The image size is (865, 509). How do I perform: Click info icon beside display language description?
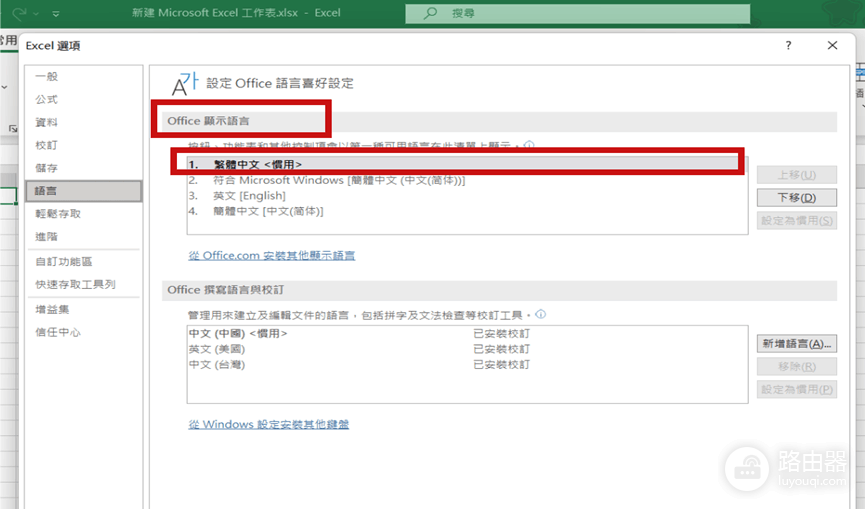click(529, 145)
